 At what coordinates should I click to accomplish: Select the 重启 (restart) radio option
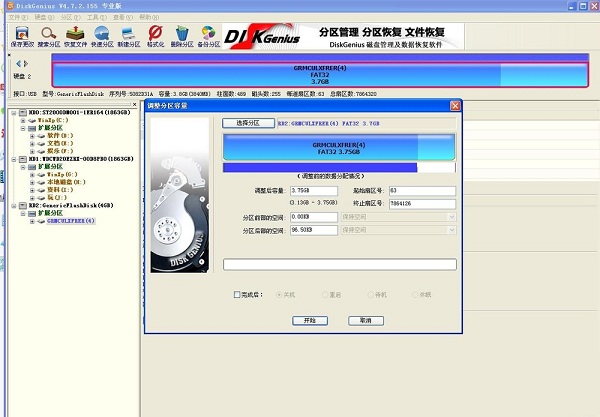coord(324,294)
